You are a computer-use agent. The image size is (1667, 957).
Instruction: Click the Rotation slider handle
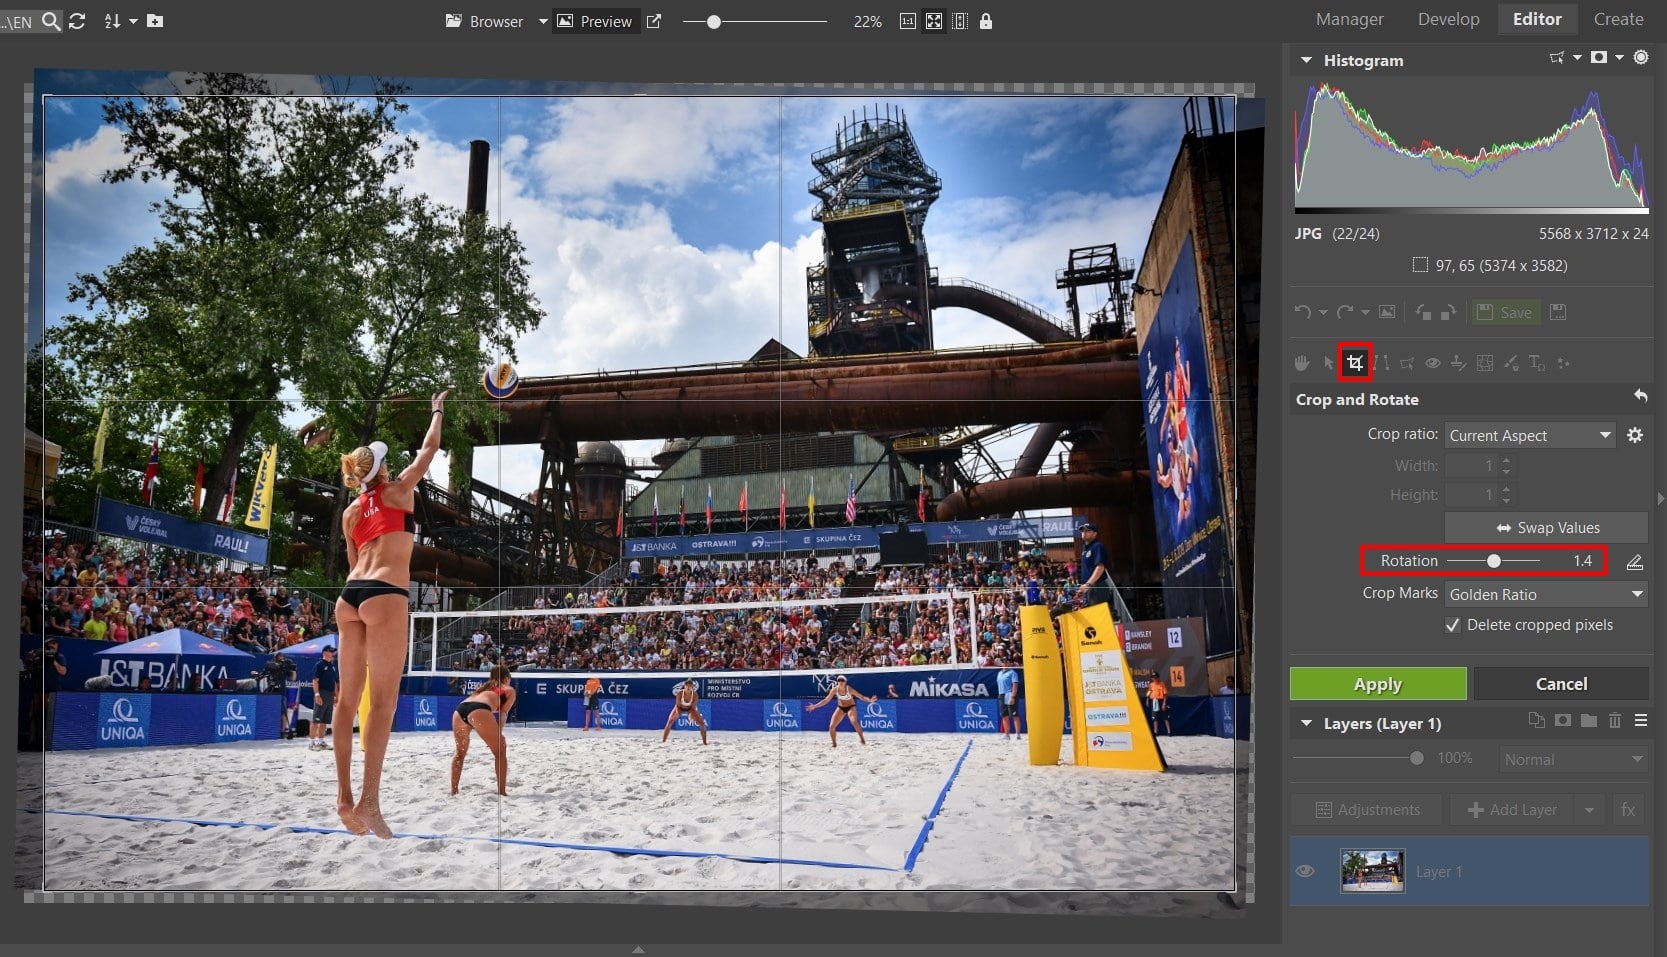[1493, 561]
